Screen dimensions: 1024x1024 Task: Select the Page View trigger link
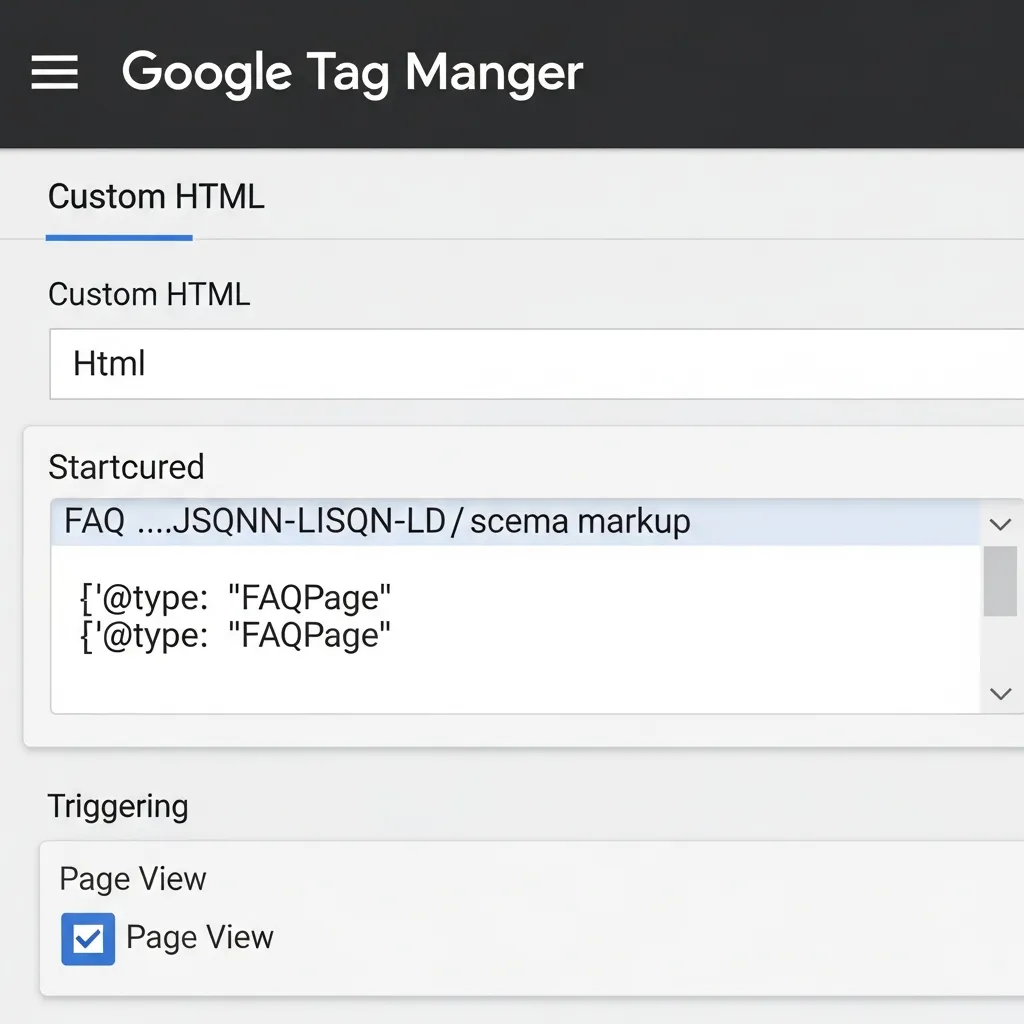pos(132,879)
